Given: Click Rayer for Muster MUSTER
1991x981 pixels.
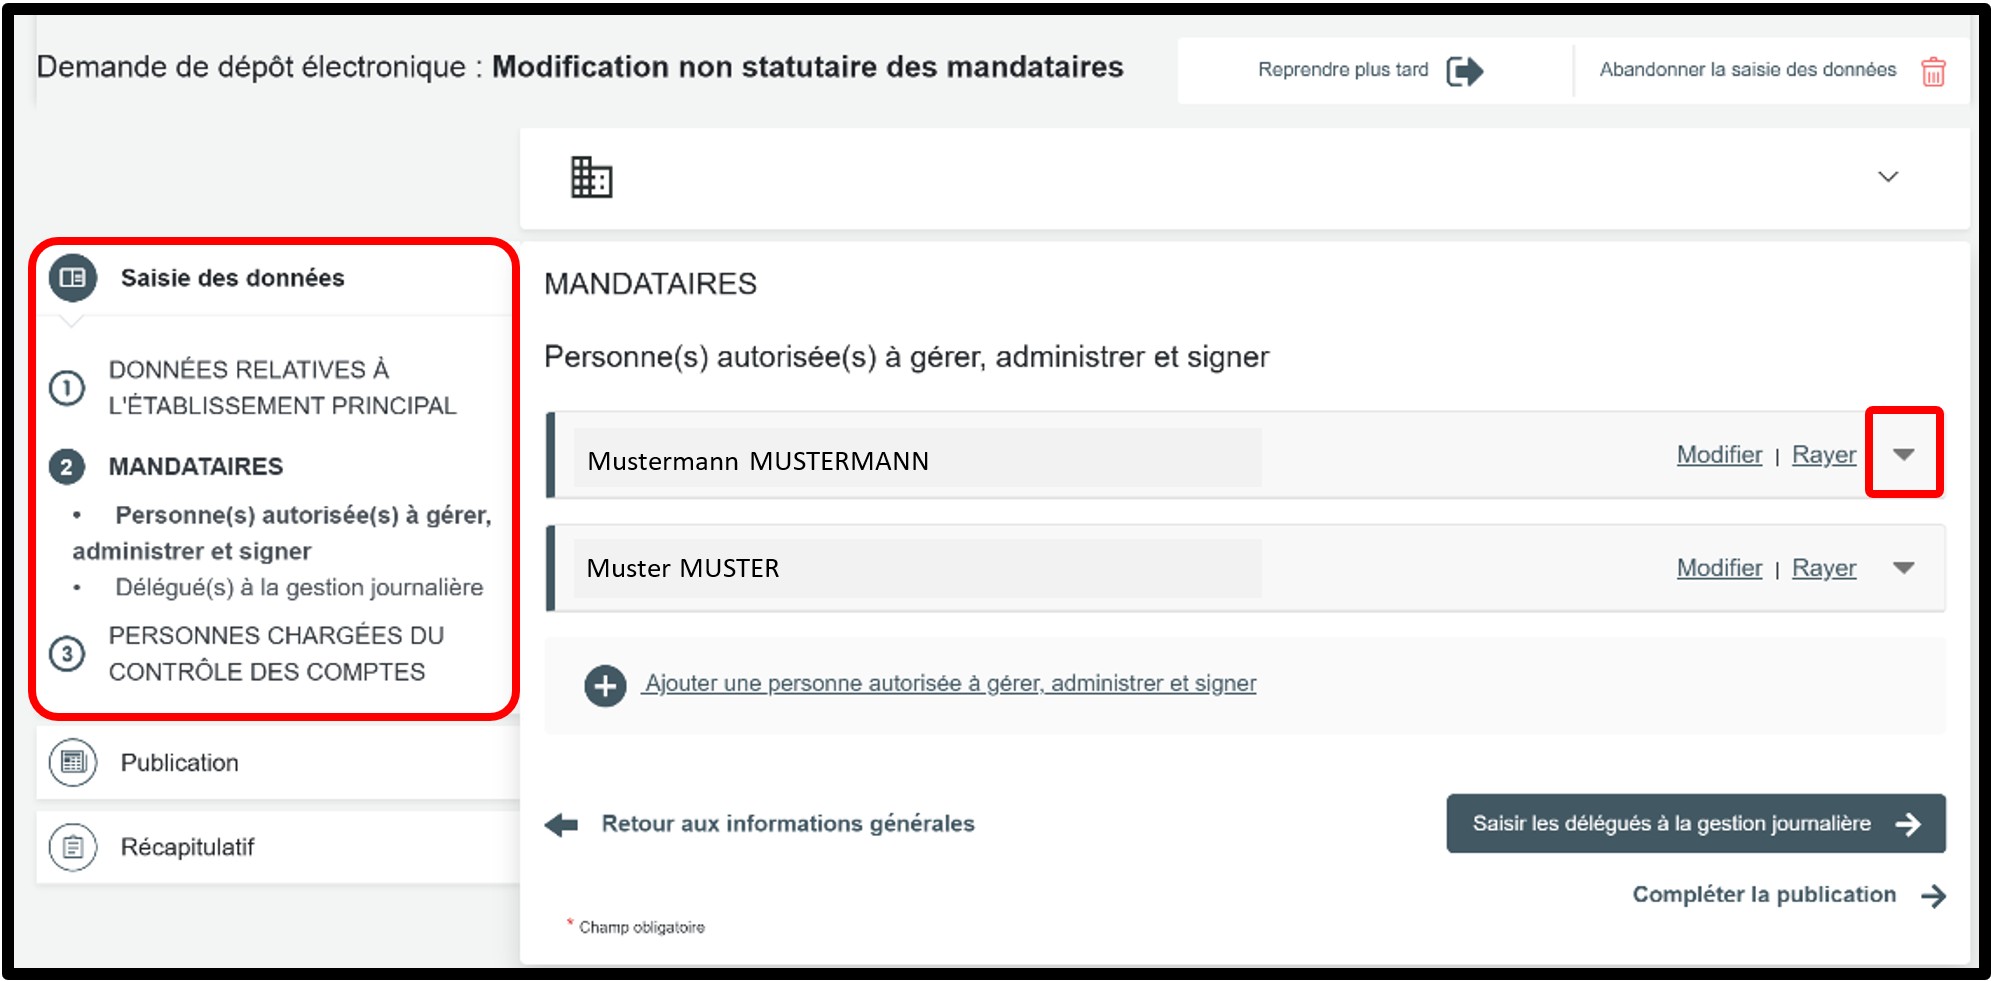Looking at the screenshot, I should pos(1823,568).
